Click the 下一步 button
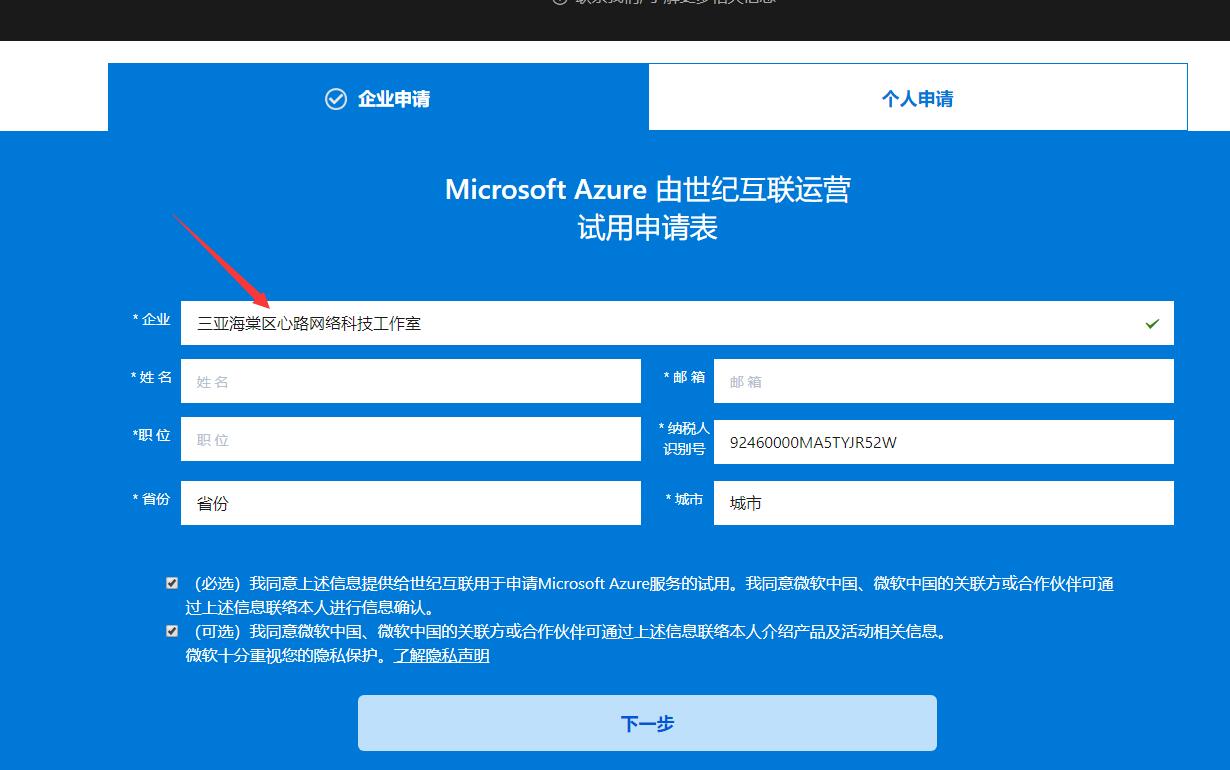The width and height of the screenshot is (1230, 770). click(x=647, y=723)
